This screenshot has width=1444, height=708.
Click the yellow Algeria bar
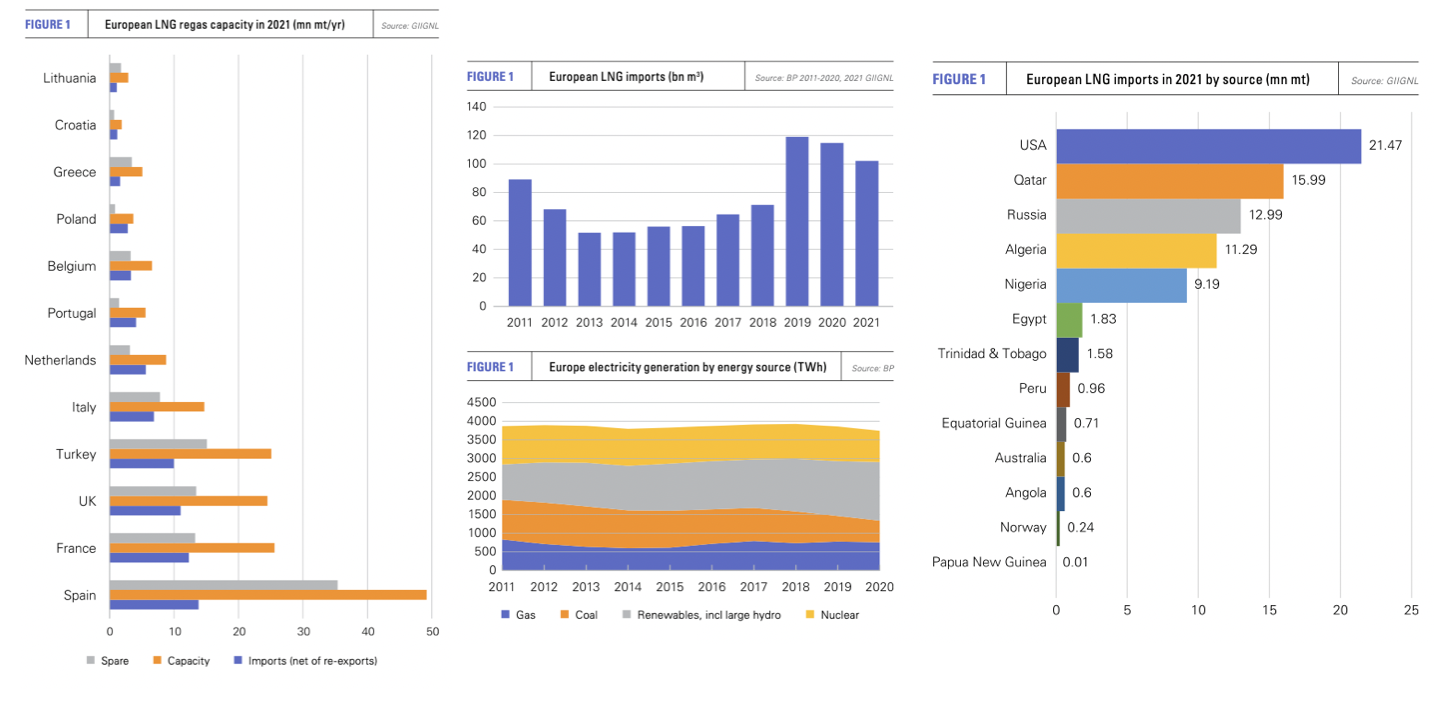click(1136, 250)
